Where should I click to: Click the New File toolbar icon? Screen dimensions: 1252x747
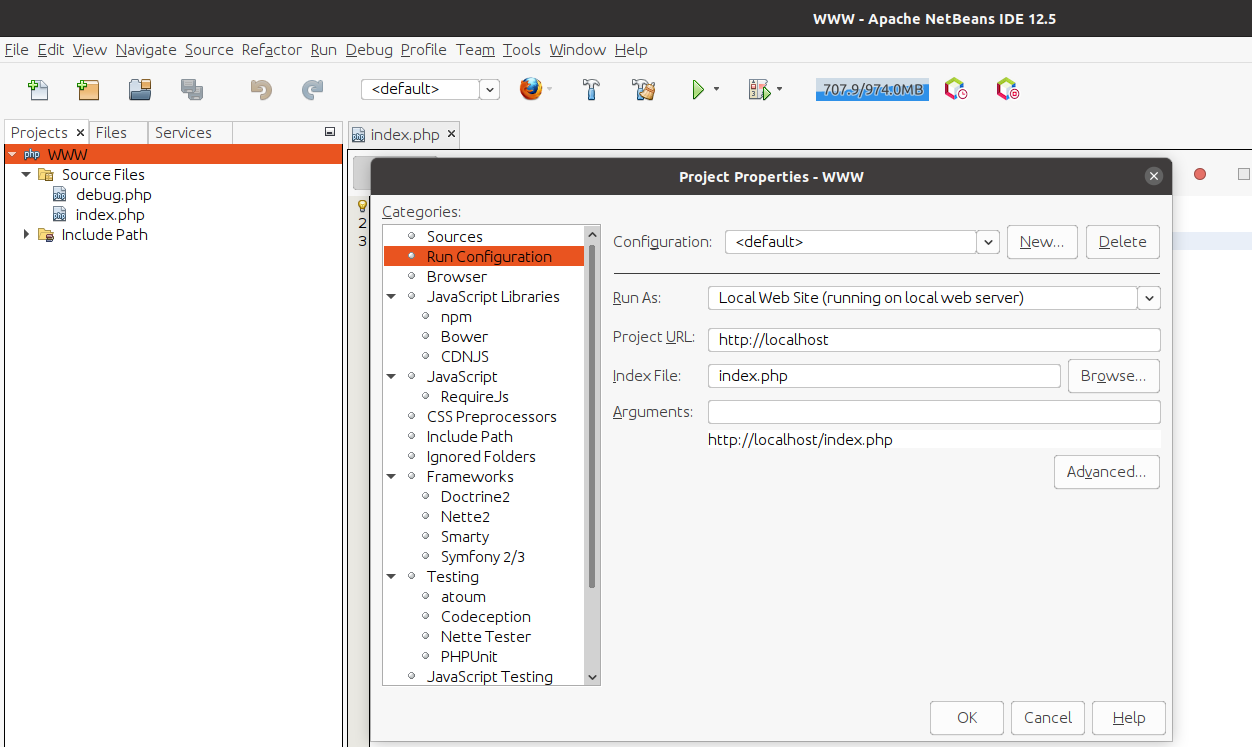[x=38, y=90]
